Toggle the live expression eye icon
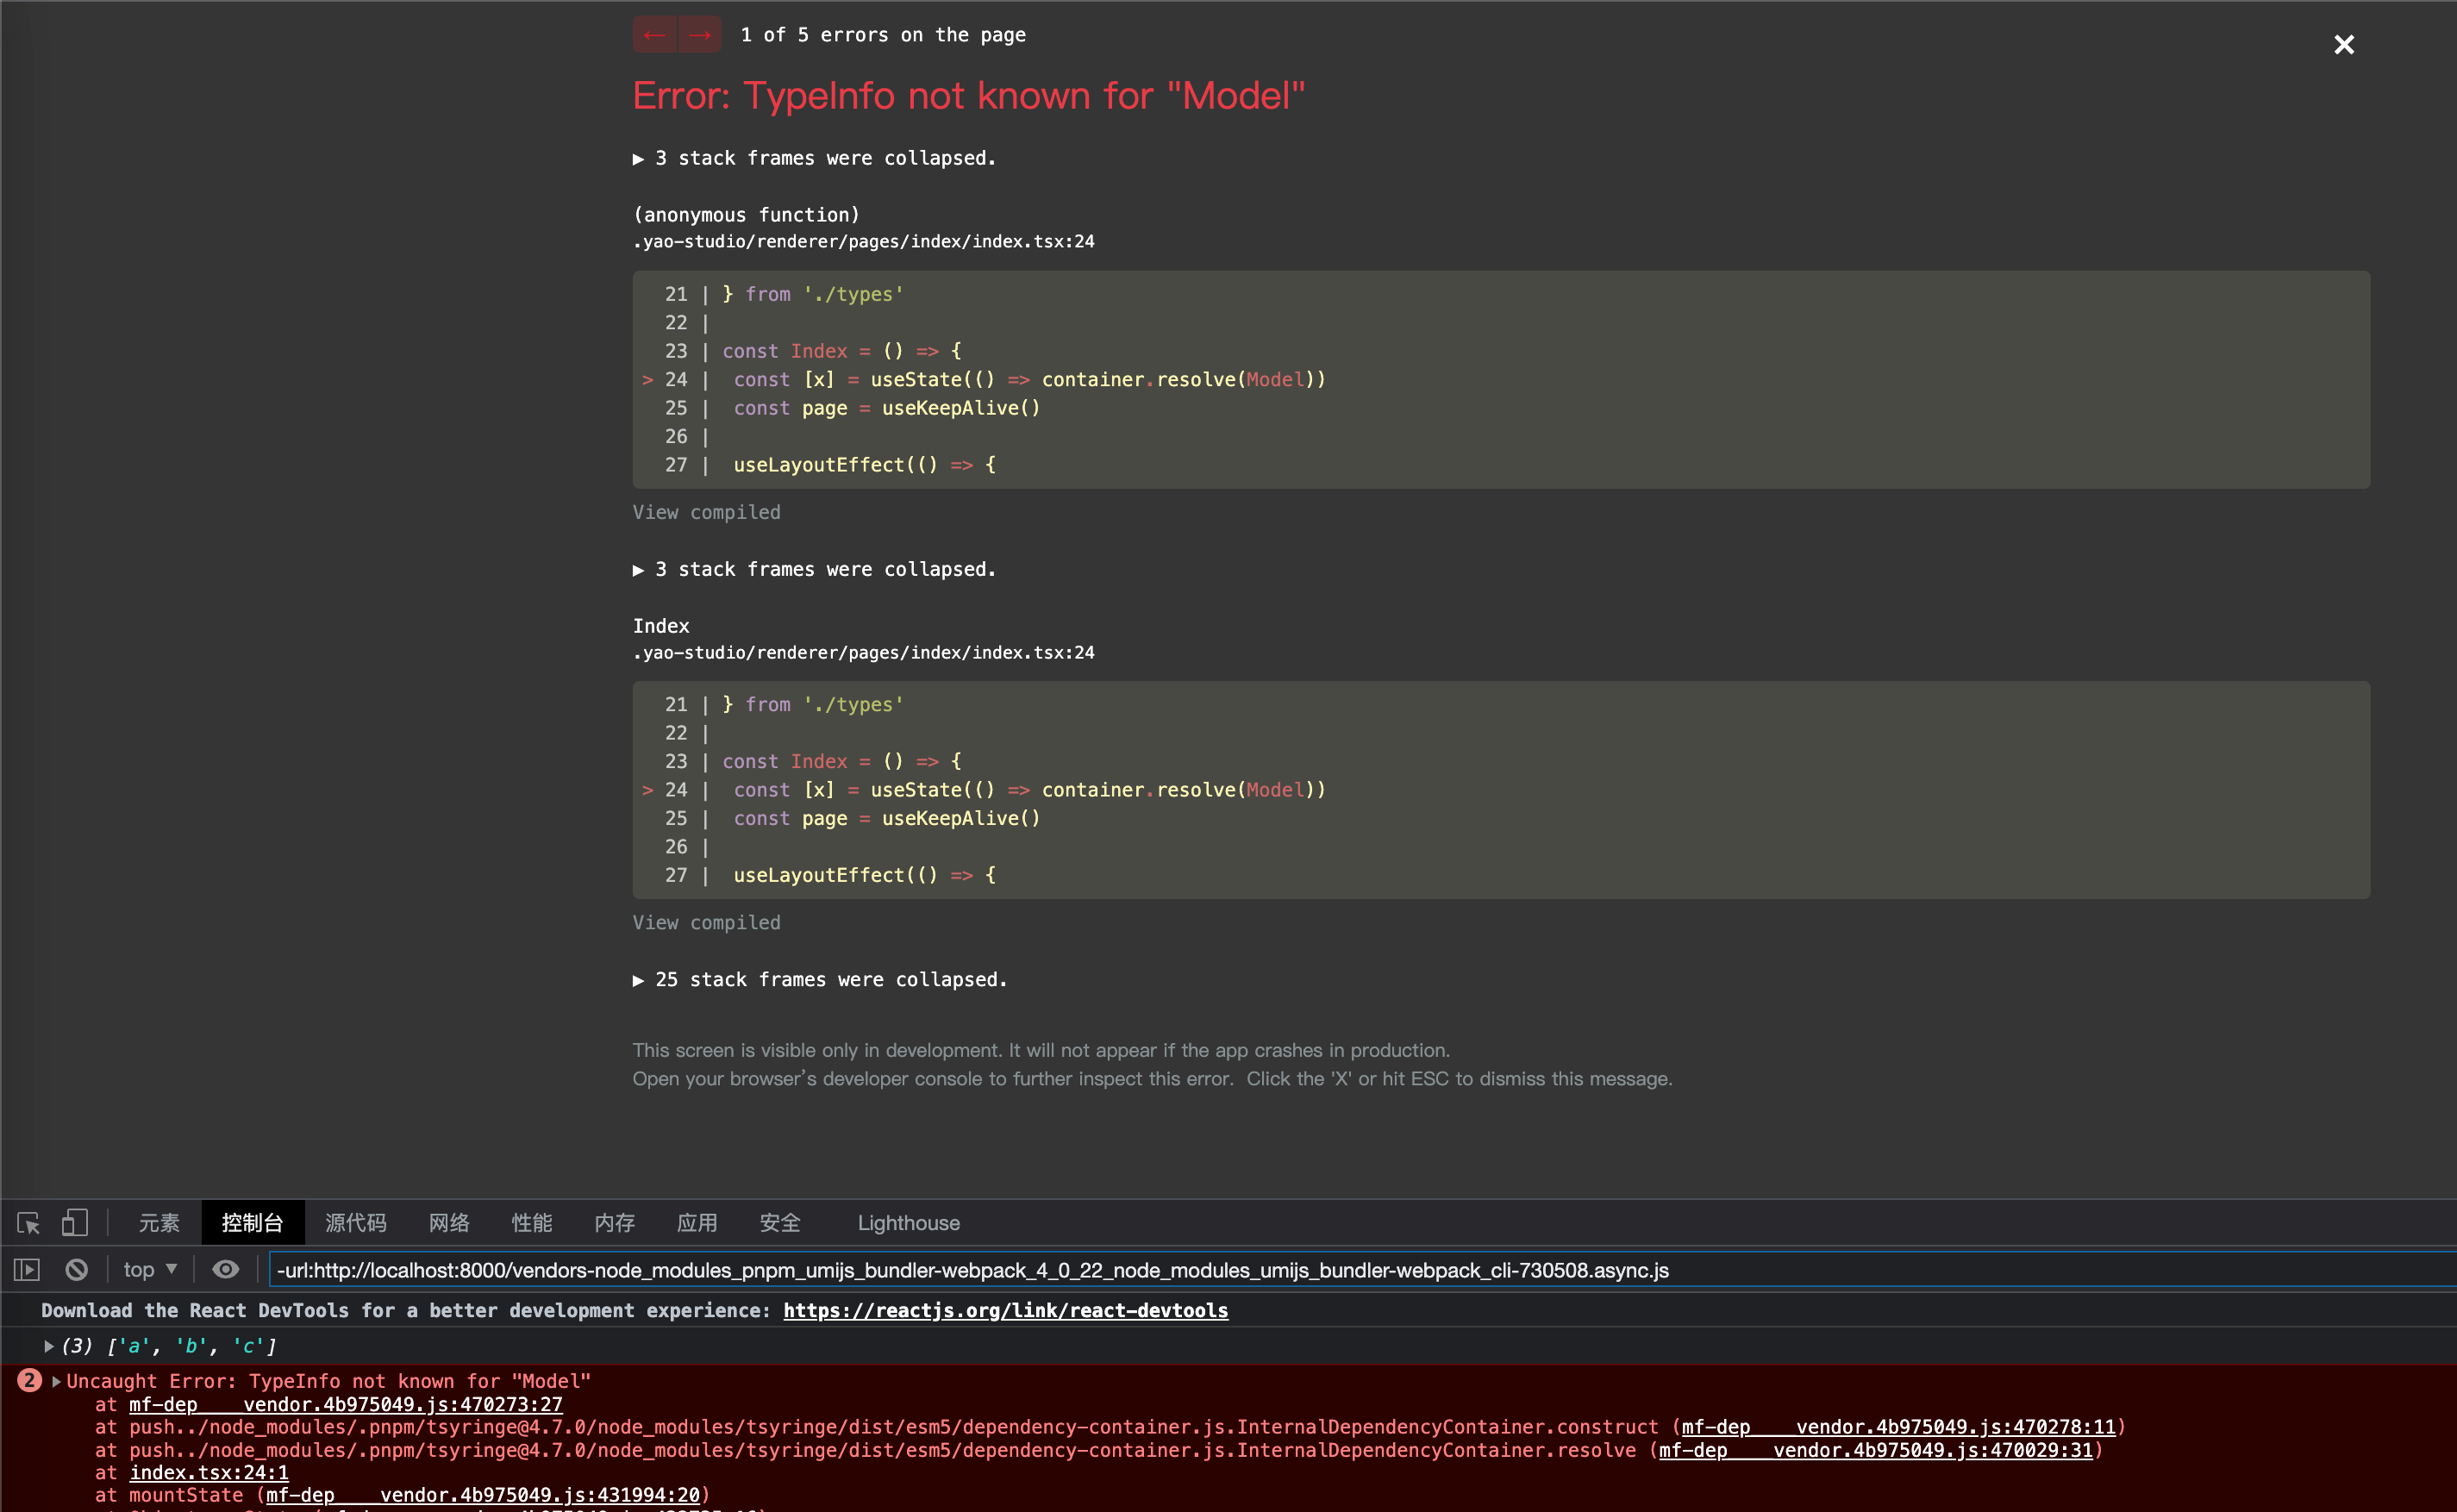2457x1512 pixels. 226,1270
